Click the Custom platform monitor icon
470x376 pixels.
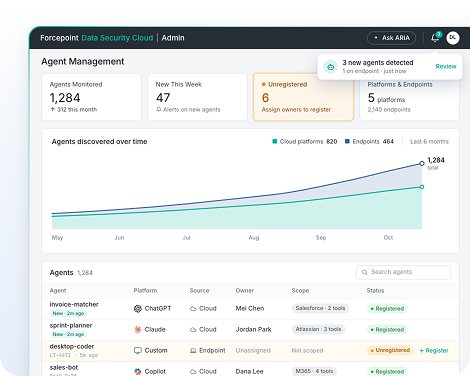click(x=138, y=351)
